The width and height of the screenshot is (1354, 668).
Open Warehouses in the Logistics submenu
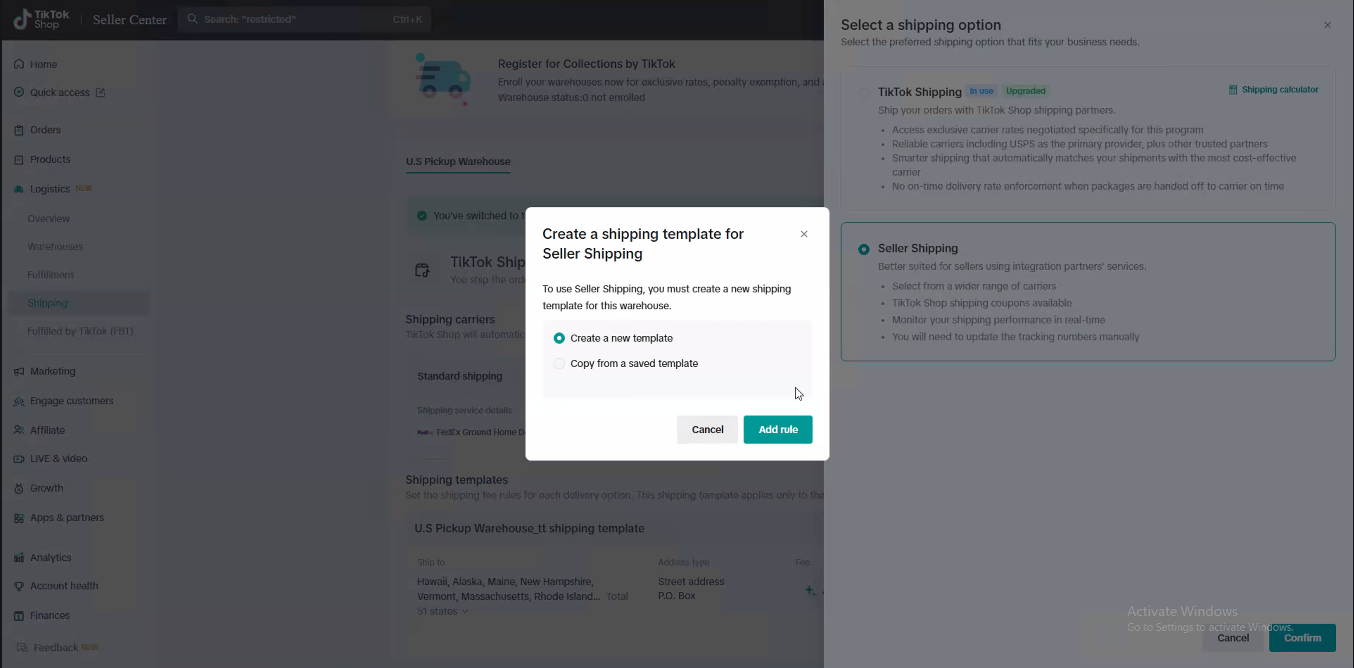55,247
